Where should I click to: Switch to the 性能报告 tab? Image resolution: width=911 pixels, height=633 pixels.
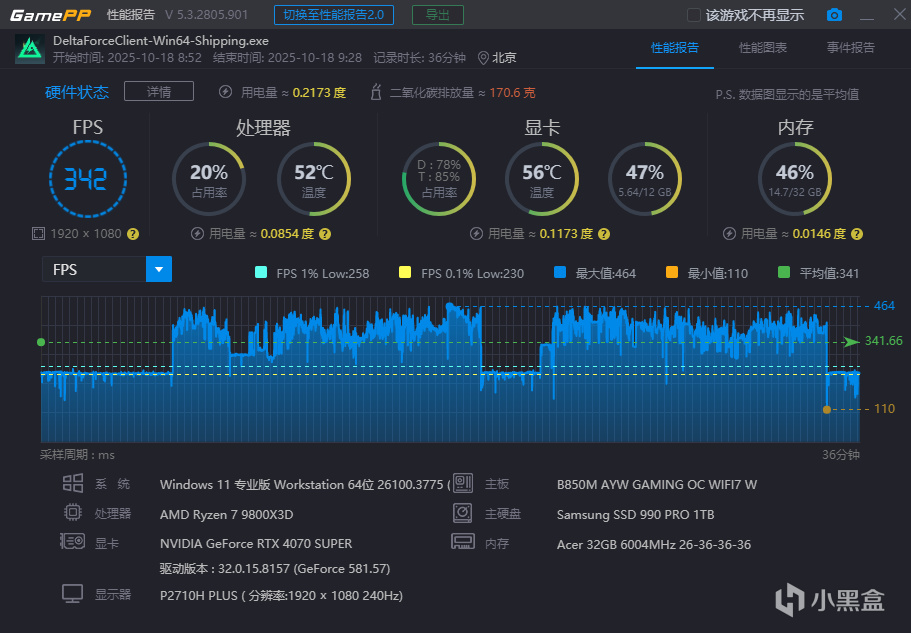(675, 48)
